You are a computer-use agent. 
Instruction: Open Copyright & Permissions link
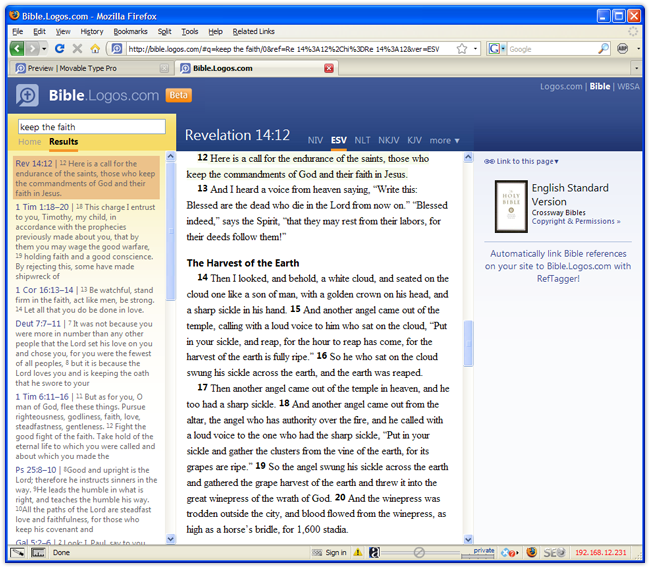click(576, 221)
